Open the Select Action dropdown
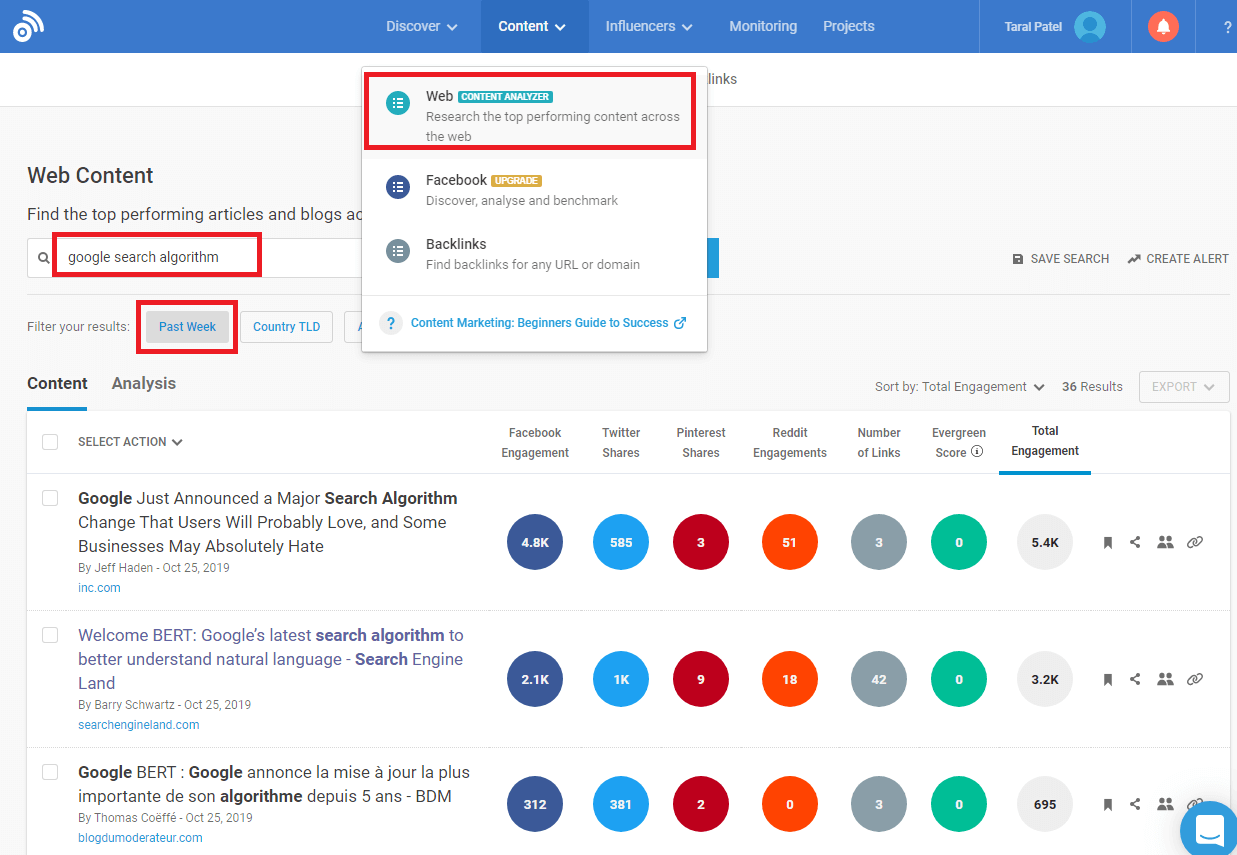Viewport: 1237px width, 855px height. [x=130, y=441]
